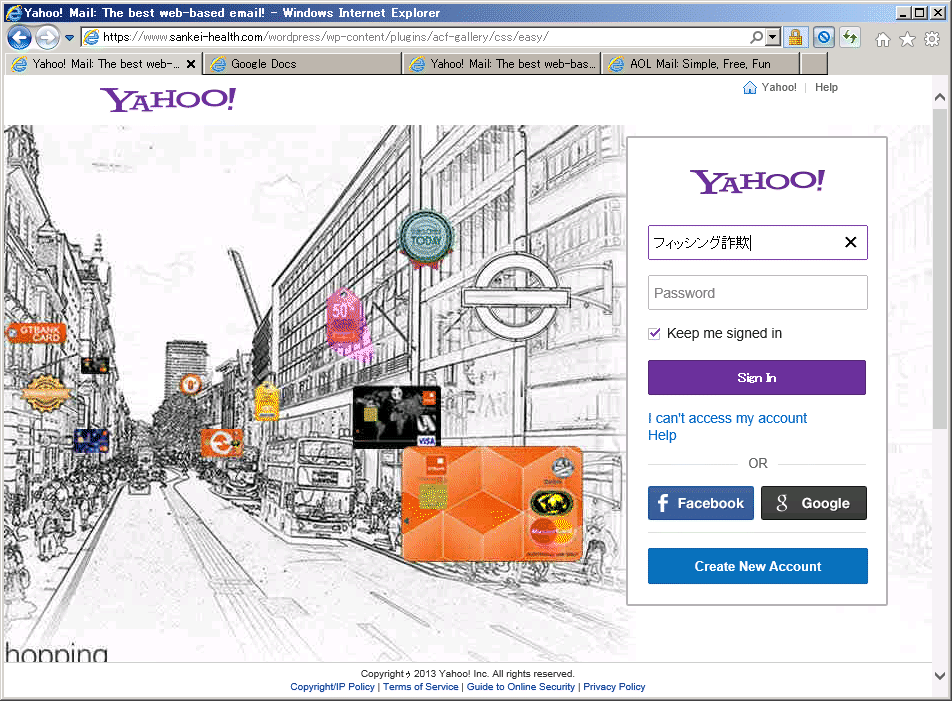The height and width of the screenshot is (701, 952).
Task: Open Copyright/IP Policy footer link
Action: coord(332,686)
